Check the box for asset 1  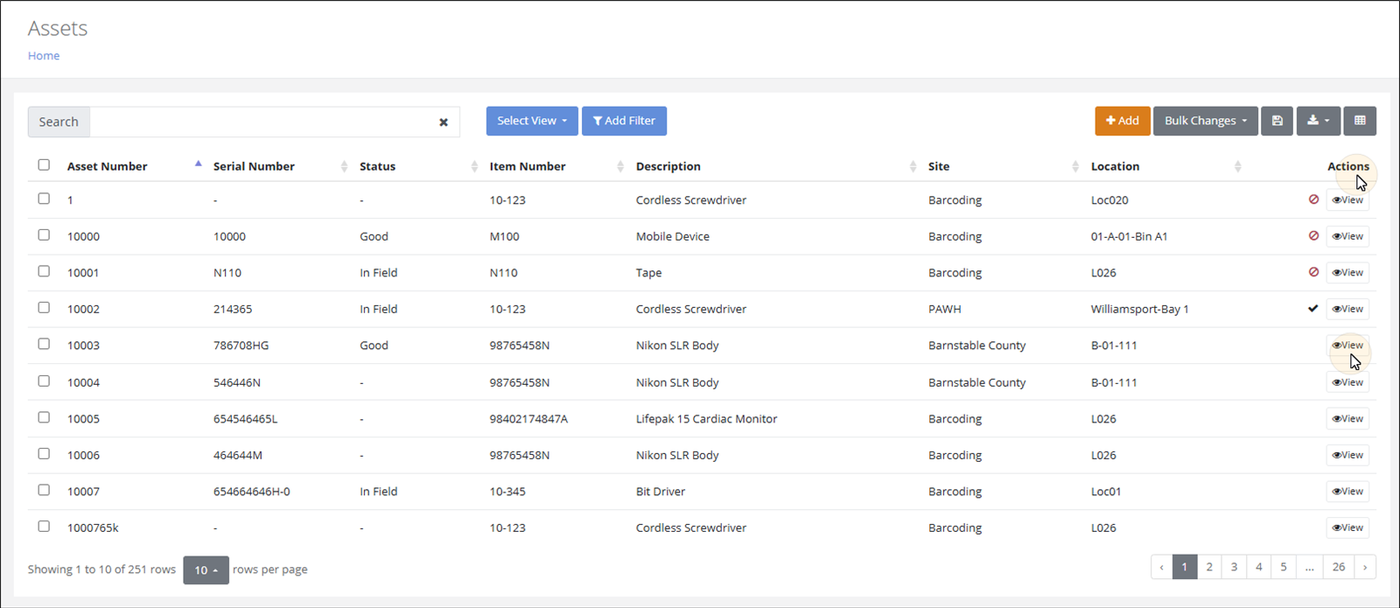point(44,198)
